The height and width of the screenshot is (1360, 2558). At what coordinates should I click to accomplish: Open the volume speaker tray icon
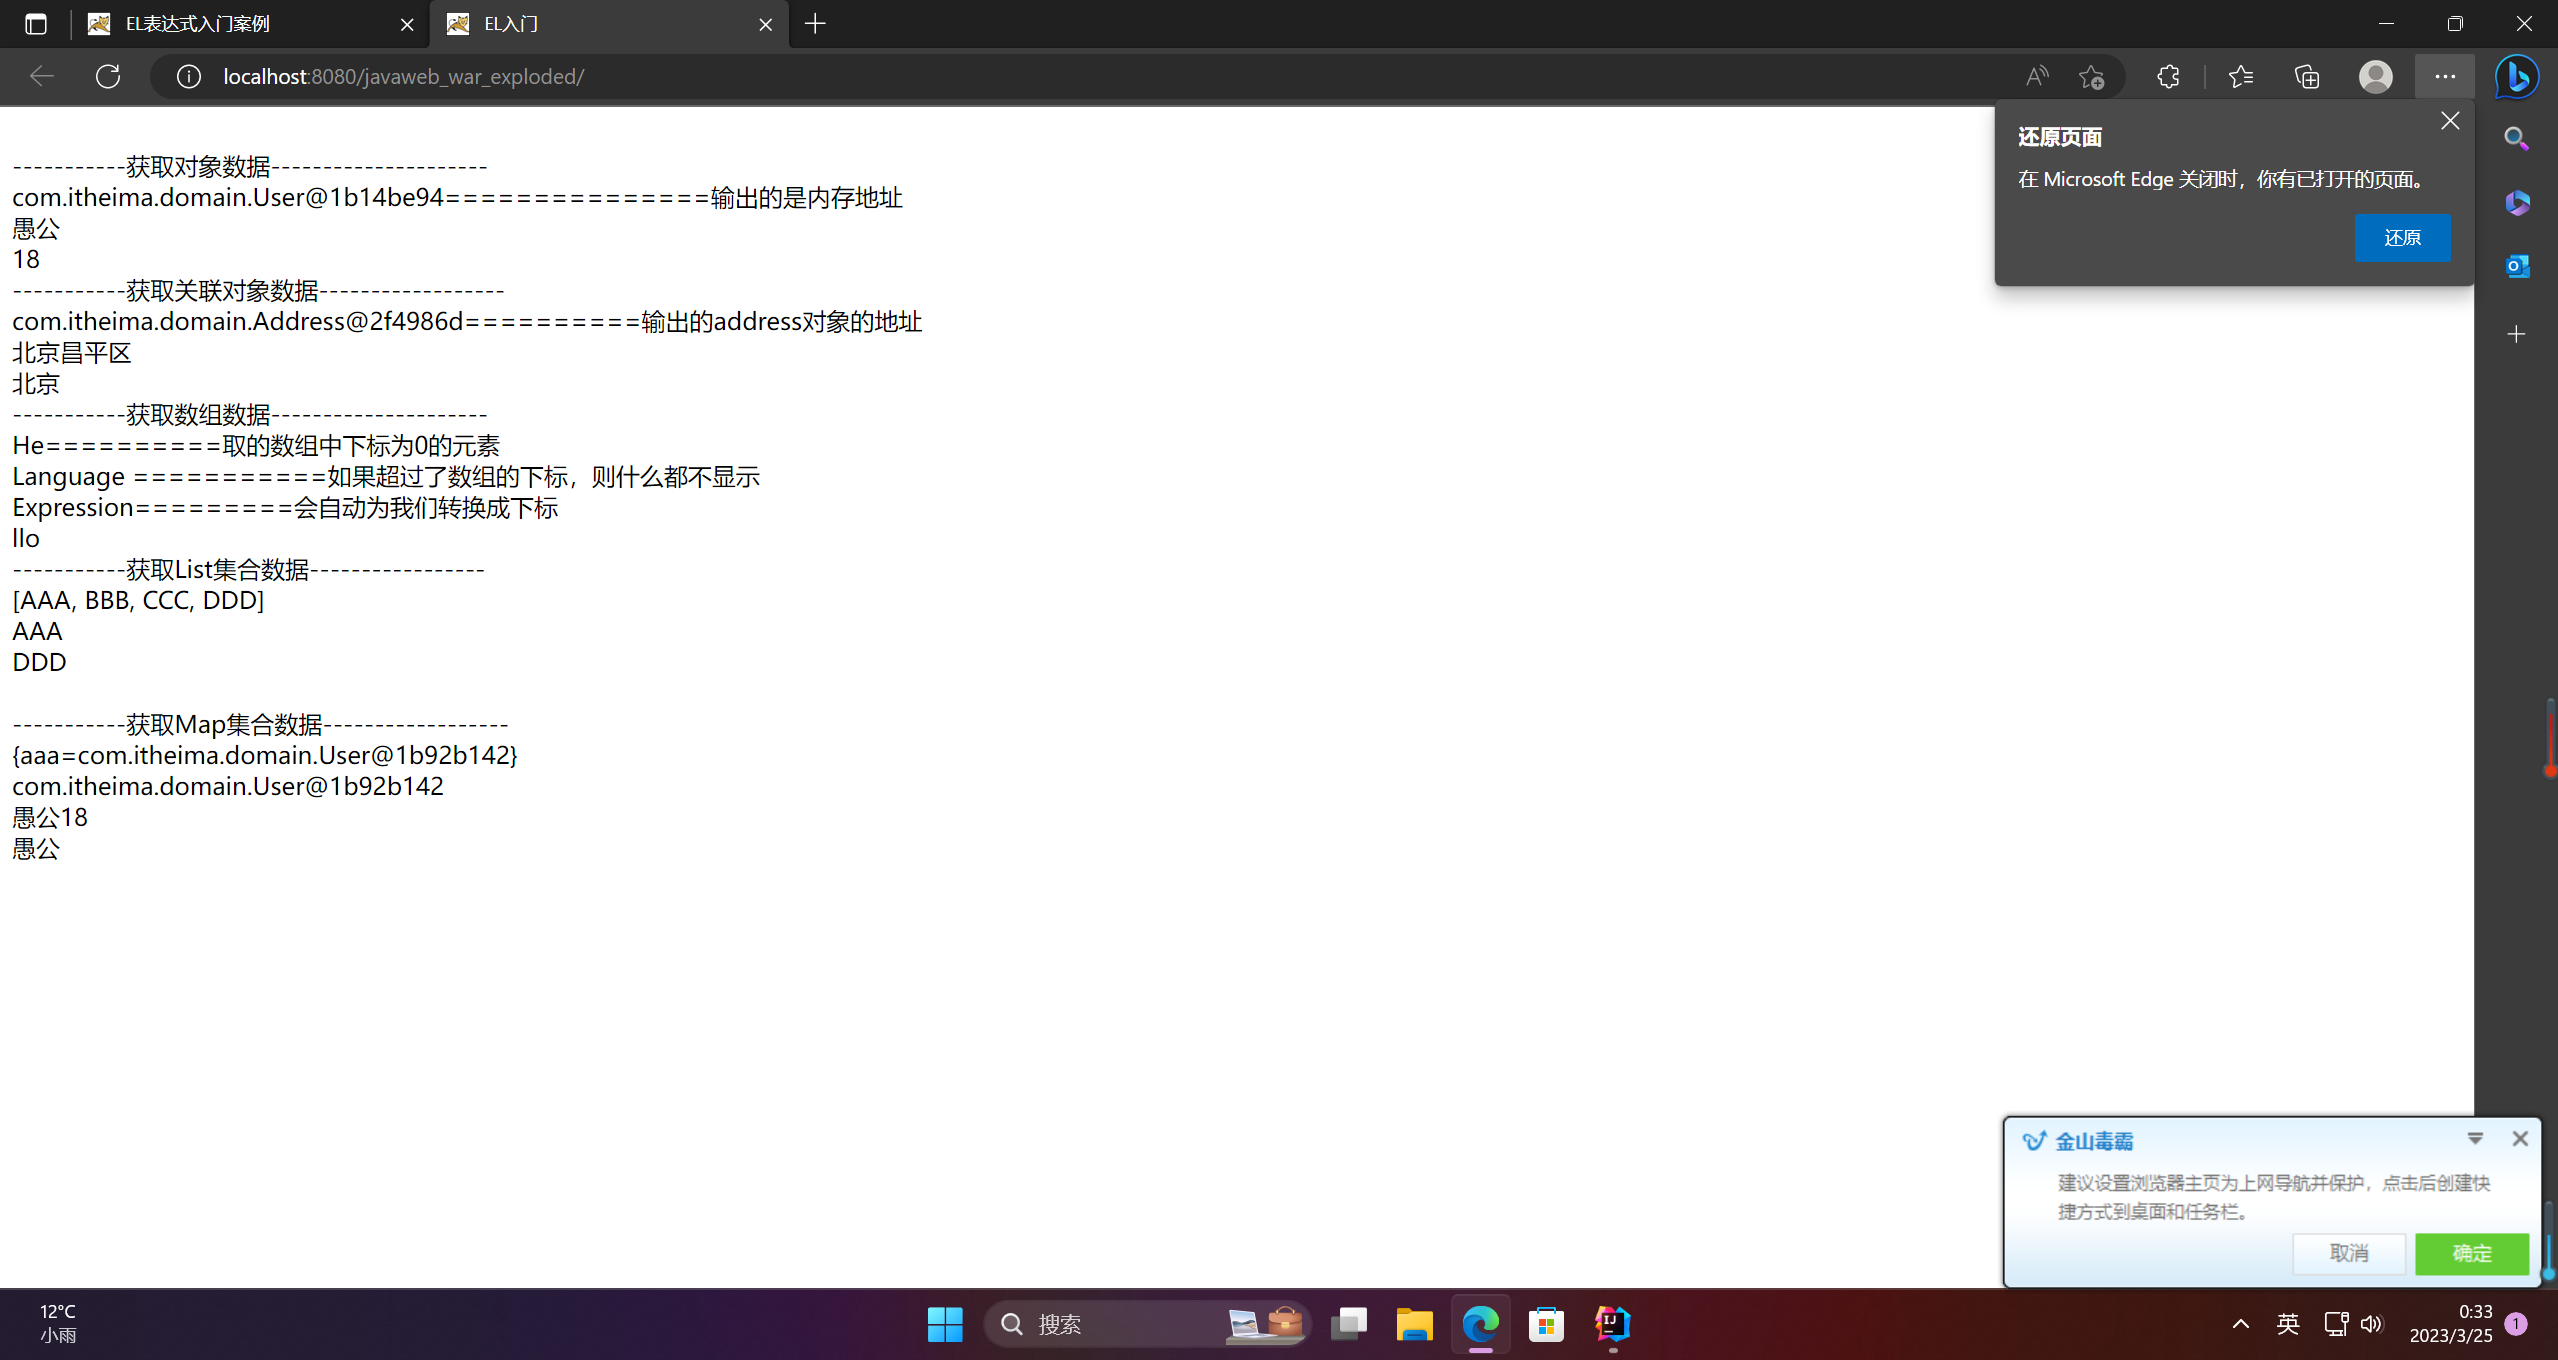tap(2371, 1324)
